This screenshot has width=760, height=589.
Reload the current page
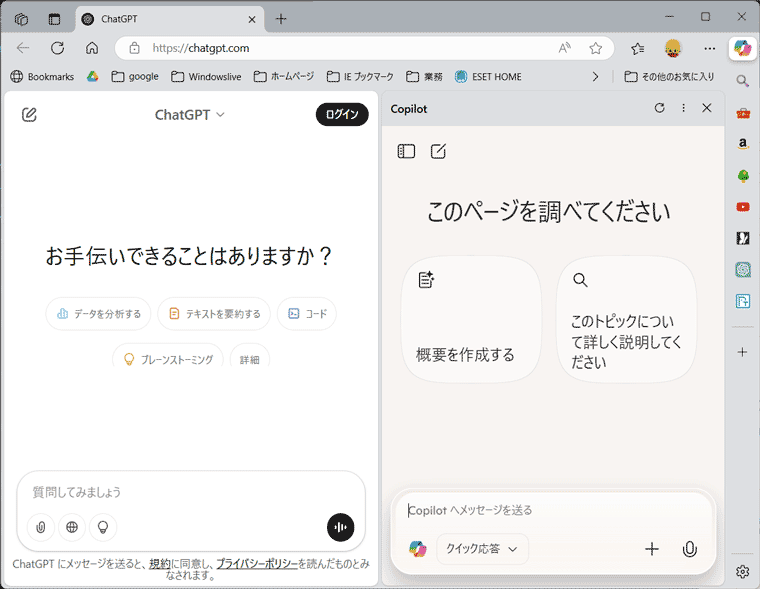pos(58,48)
